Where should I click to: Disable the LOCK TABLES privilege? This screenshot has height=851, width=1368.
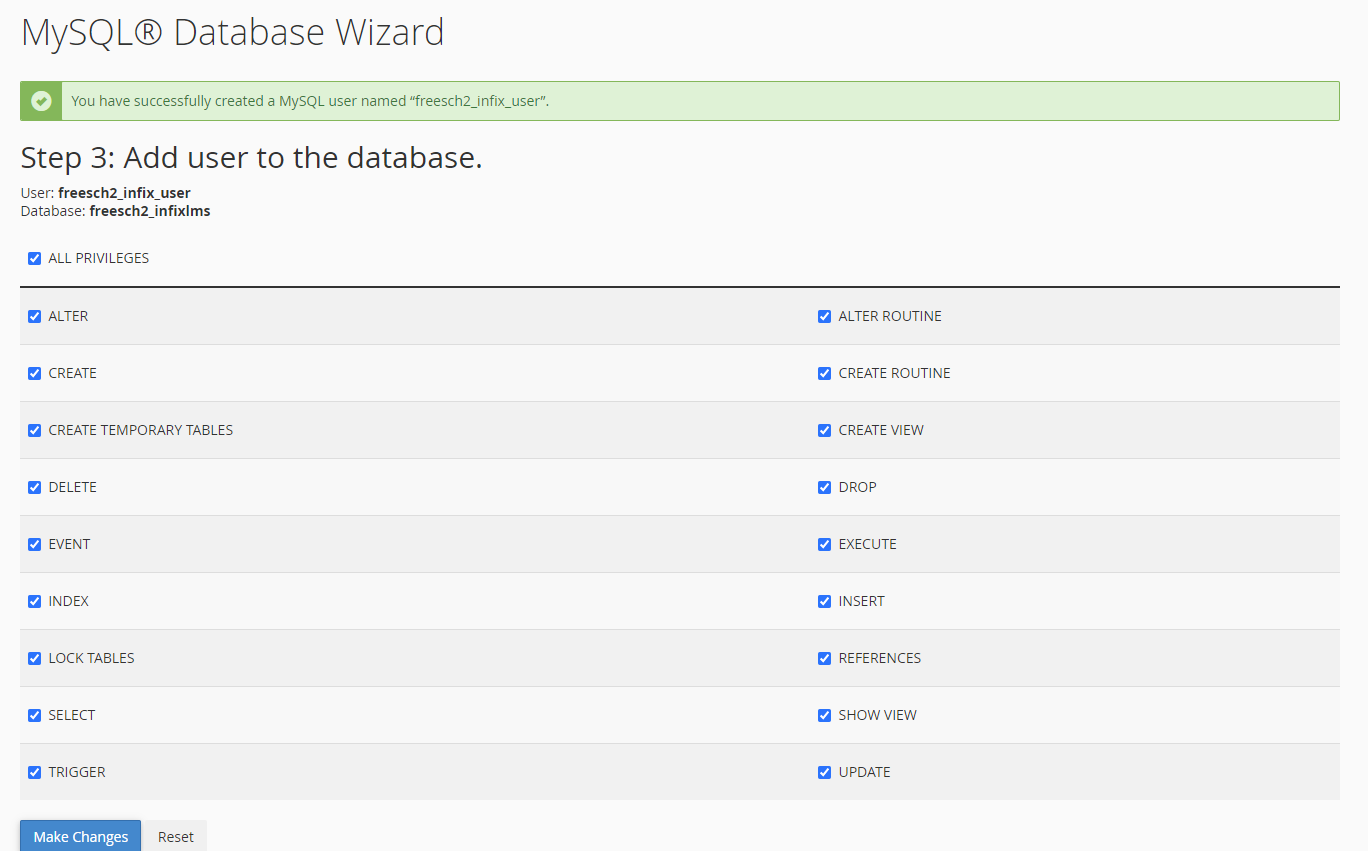[35, 659]
